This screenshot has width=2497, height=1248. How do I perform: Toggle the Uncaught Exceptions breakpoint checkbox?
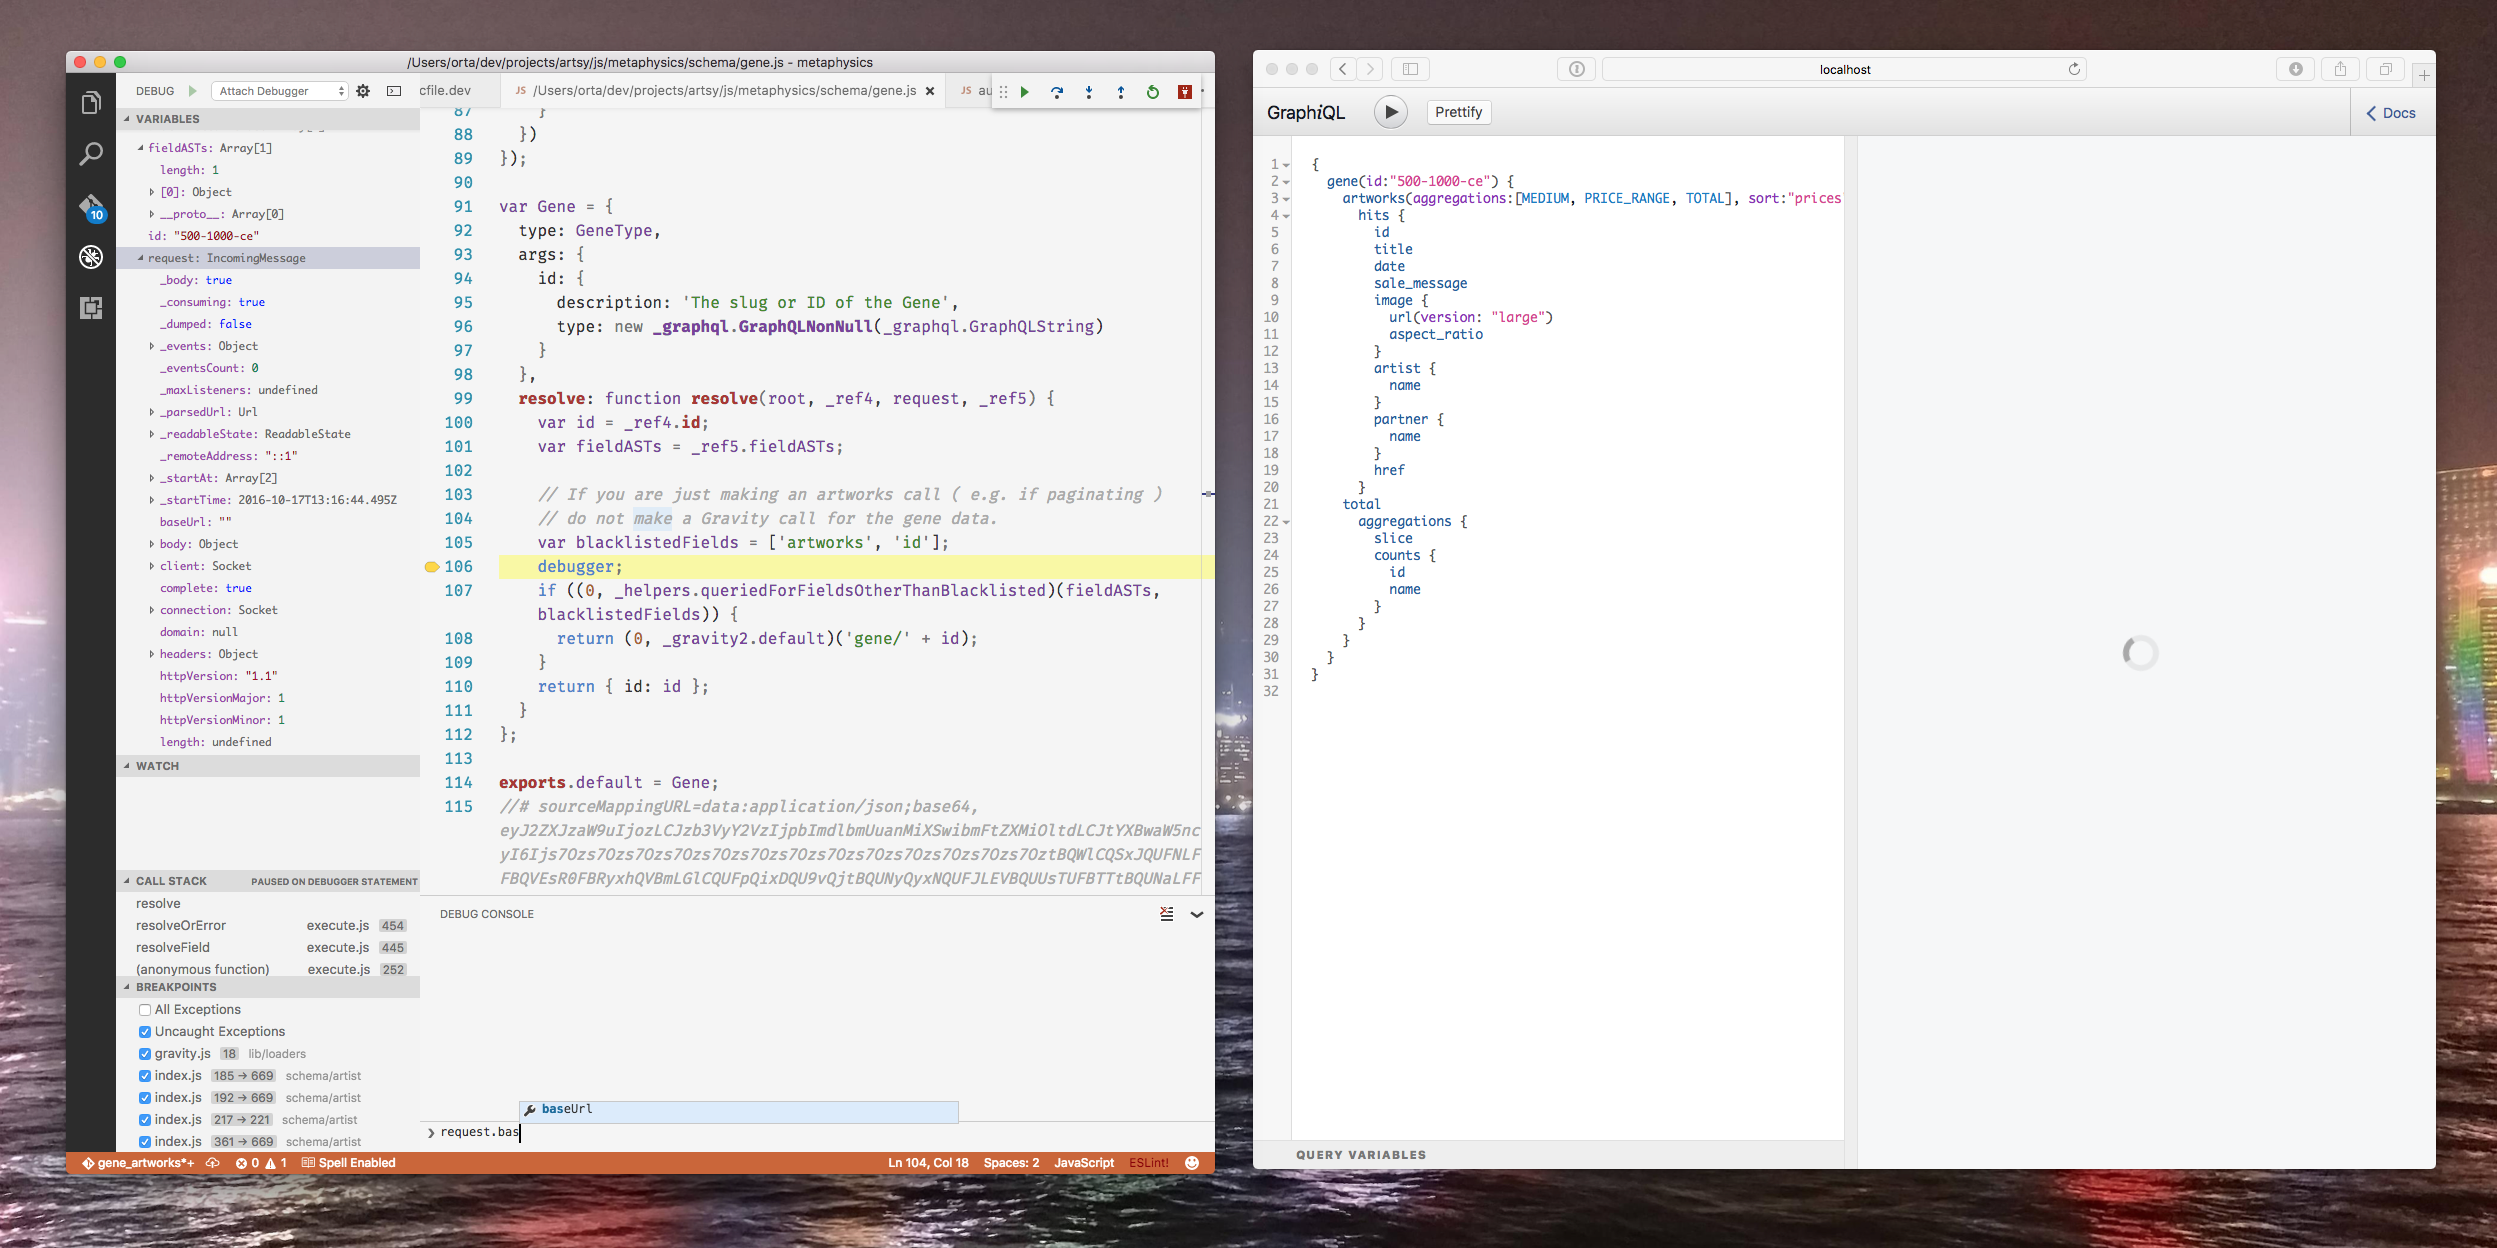(143, 1032)
